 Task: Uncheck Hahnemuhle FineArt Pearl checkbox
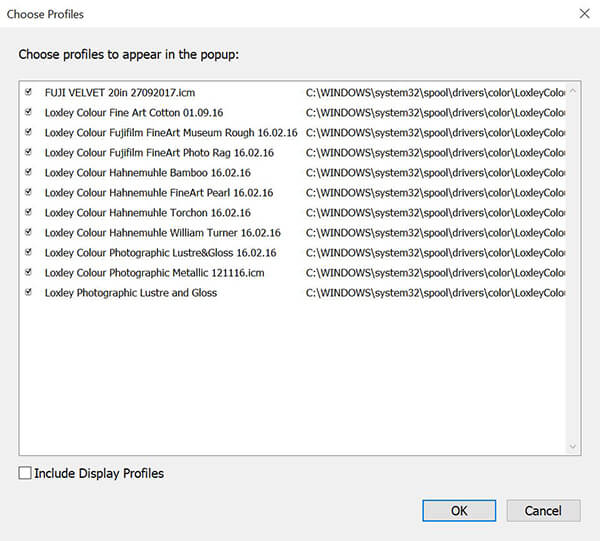point(28,192)
